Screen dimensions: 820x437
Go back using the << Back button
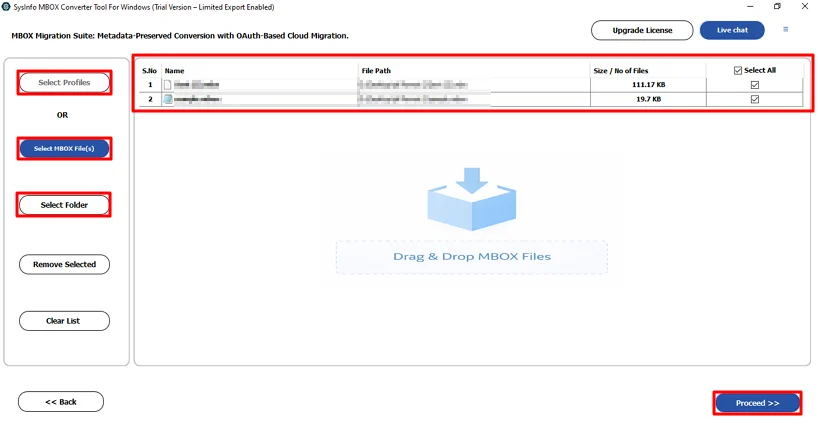61,402
